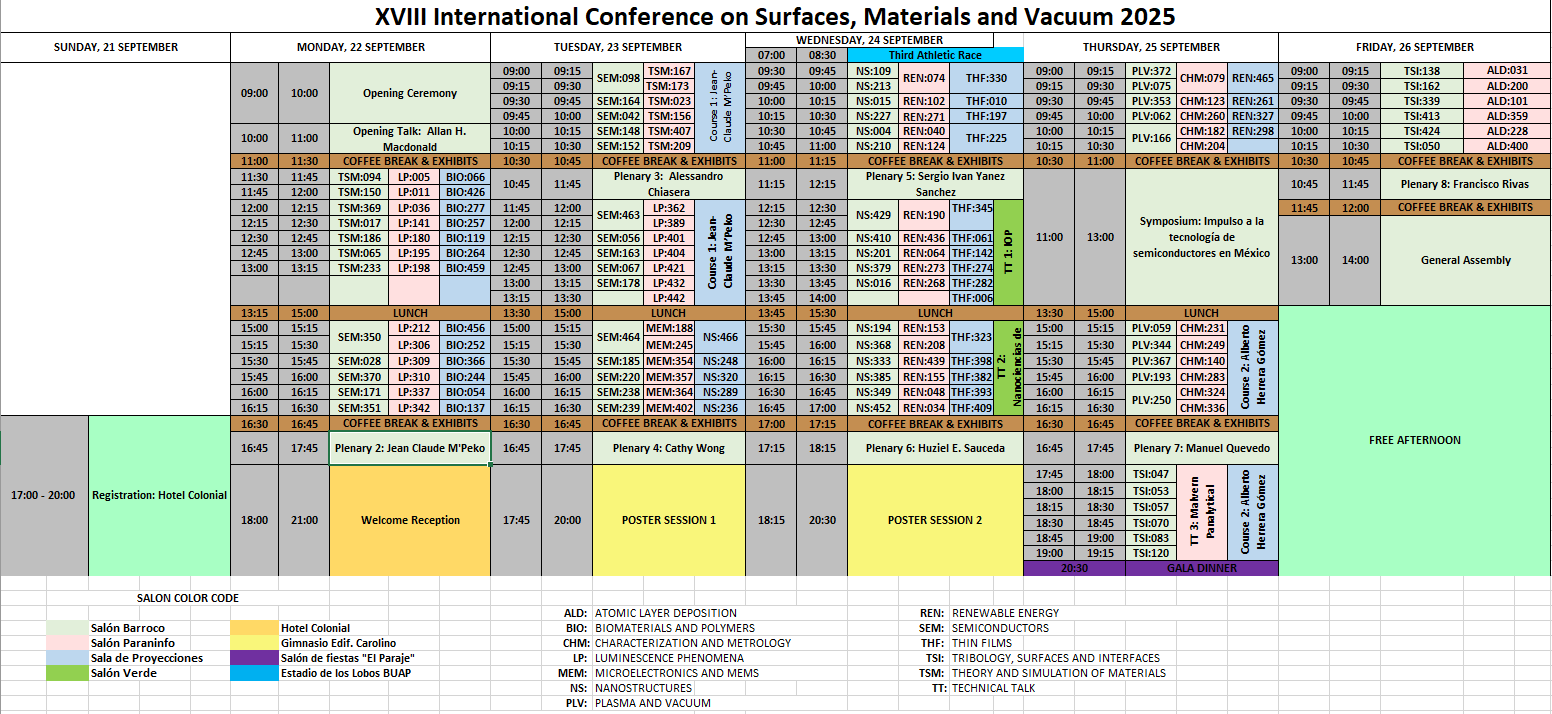Image resolution: width=1552 pixels, height=714 pixels.
Task: Select session cell "PLV:372"
Action: pyautogui.click(x=1151, y=71)
